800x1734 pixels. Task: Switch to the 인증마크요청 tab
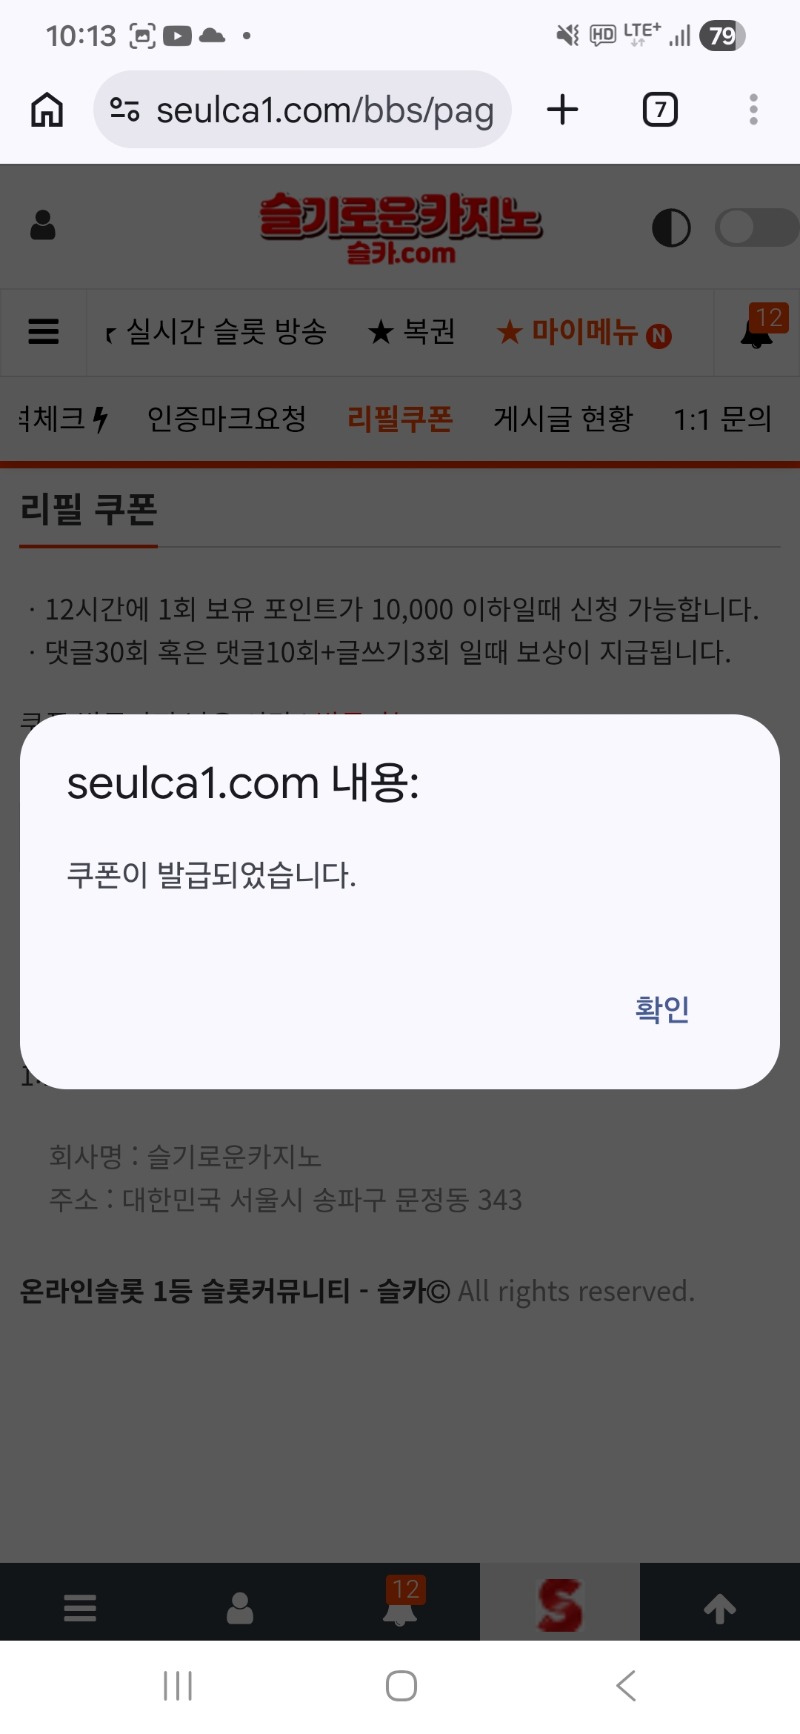click(227, 418)
